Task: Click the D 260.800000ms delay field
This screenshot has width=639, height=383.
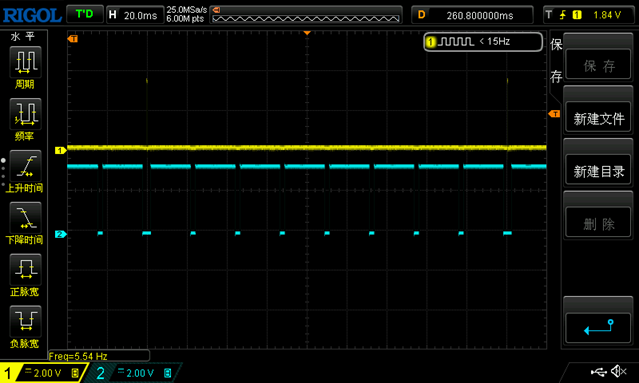Action: coord(472,15)
